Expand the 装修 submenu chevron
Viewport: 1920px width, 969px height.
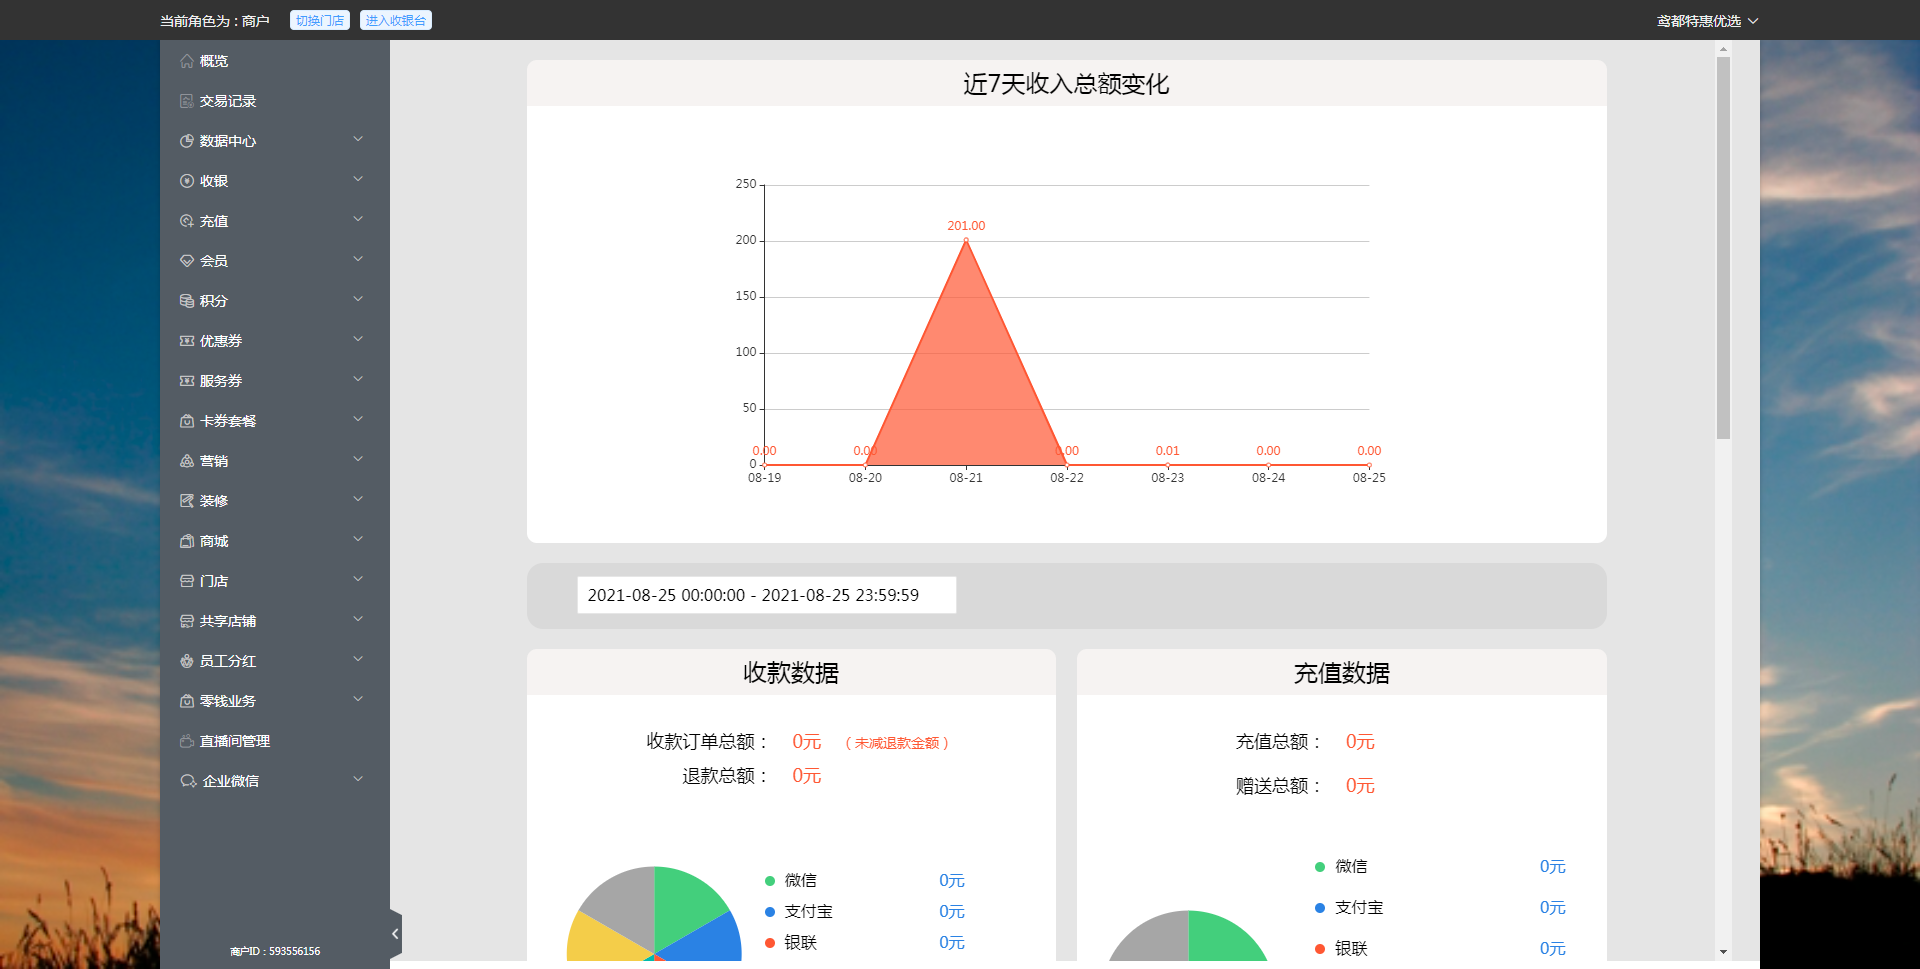[358, 499]
